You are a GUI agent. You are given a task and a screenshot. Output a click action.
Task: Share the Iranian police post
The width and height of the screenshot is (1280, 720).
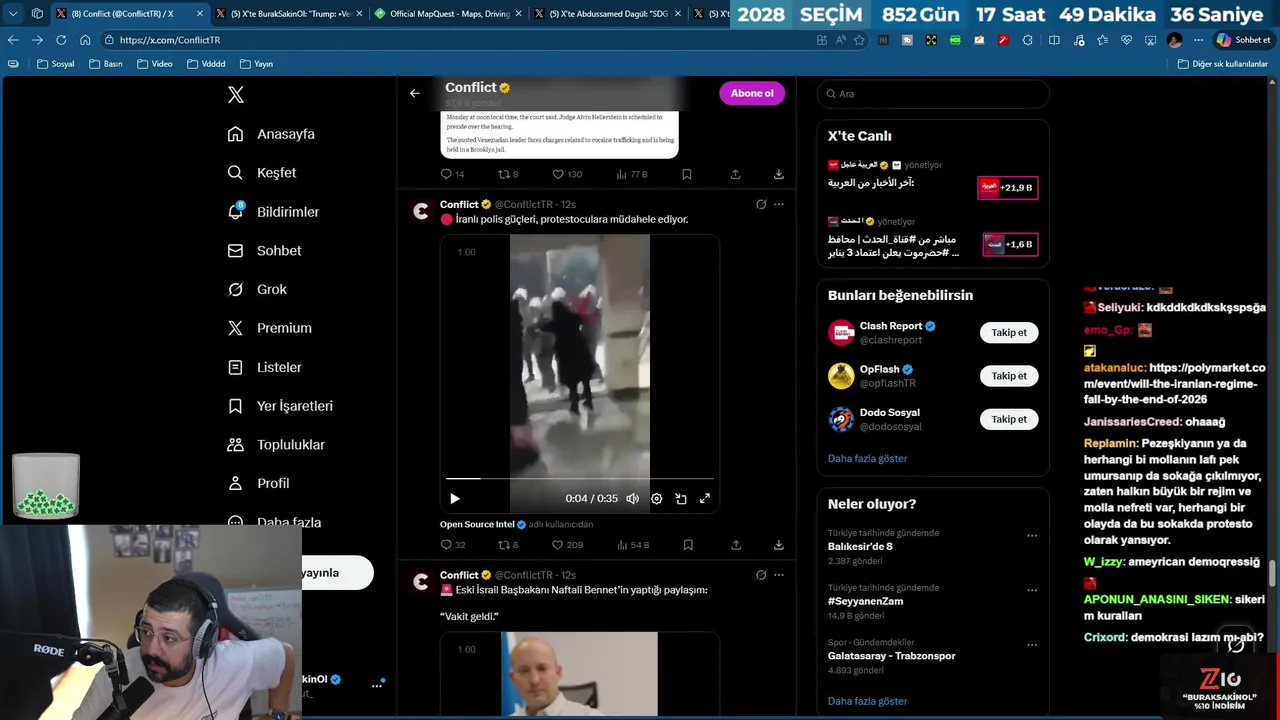[x=736, y=545]
